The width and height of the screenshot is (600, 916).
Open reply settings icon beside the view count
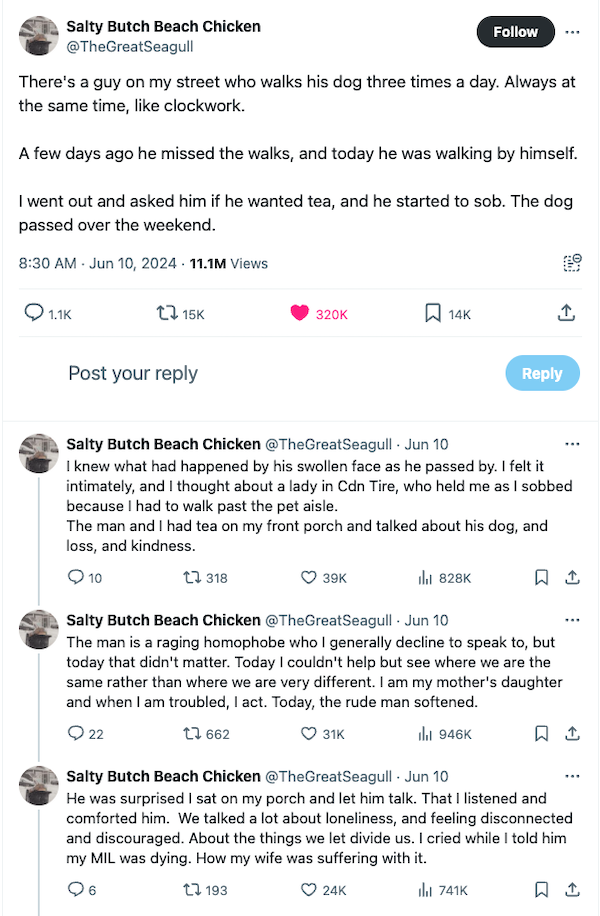click(571, 262)
